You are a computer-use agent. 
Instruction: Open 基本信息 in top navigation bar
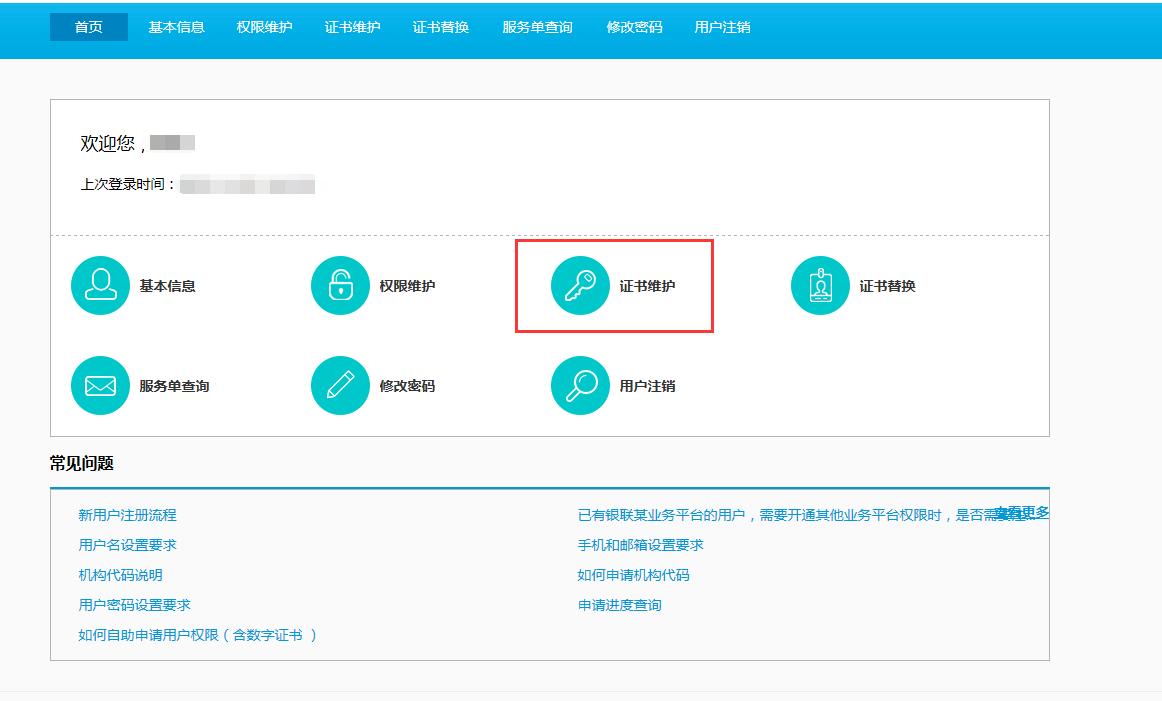[x=176, y=27]
